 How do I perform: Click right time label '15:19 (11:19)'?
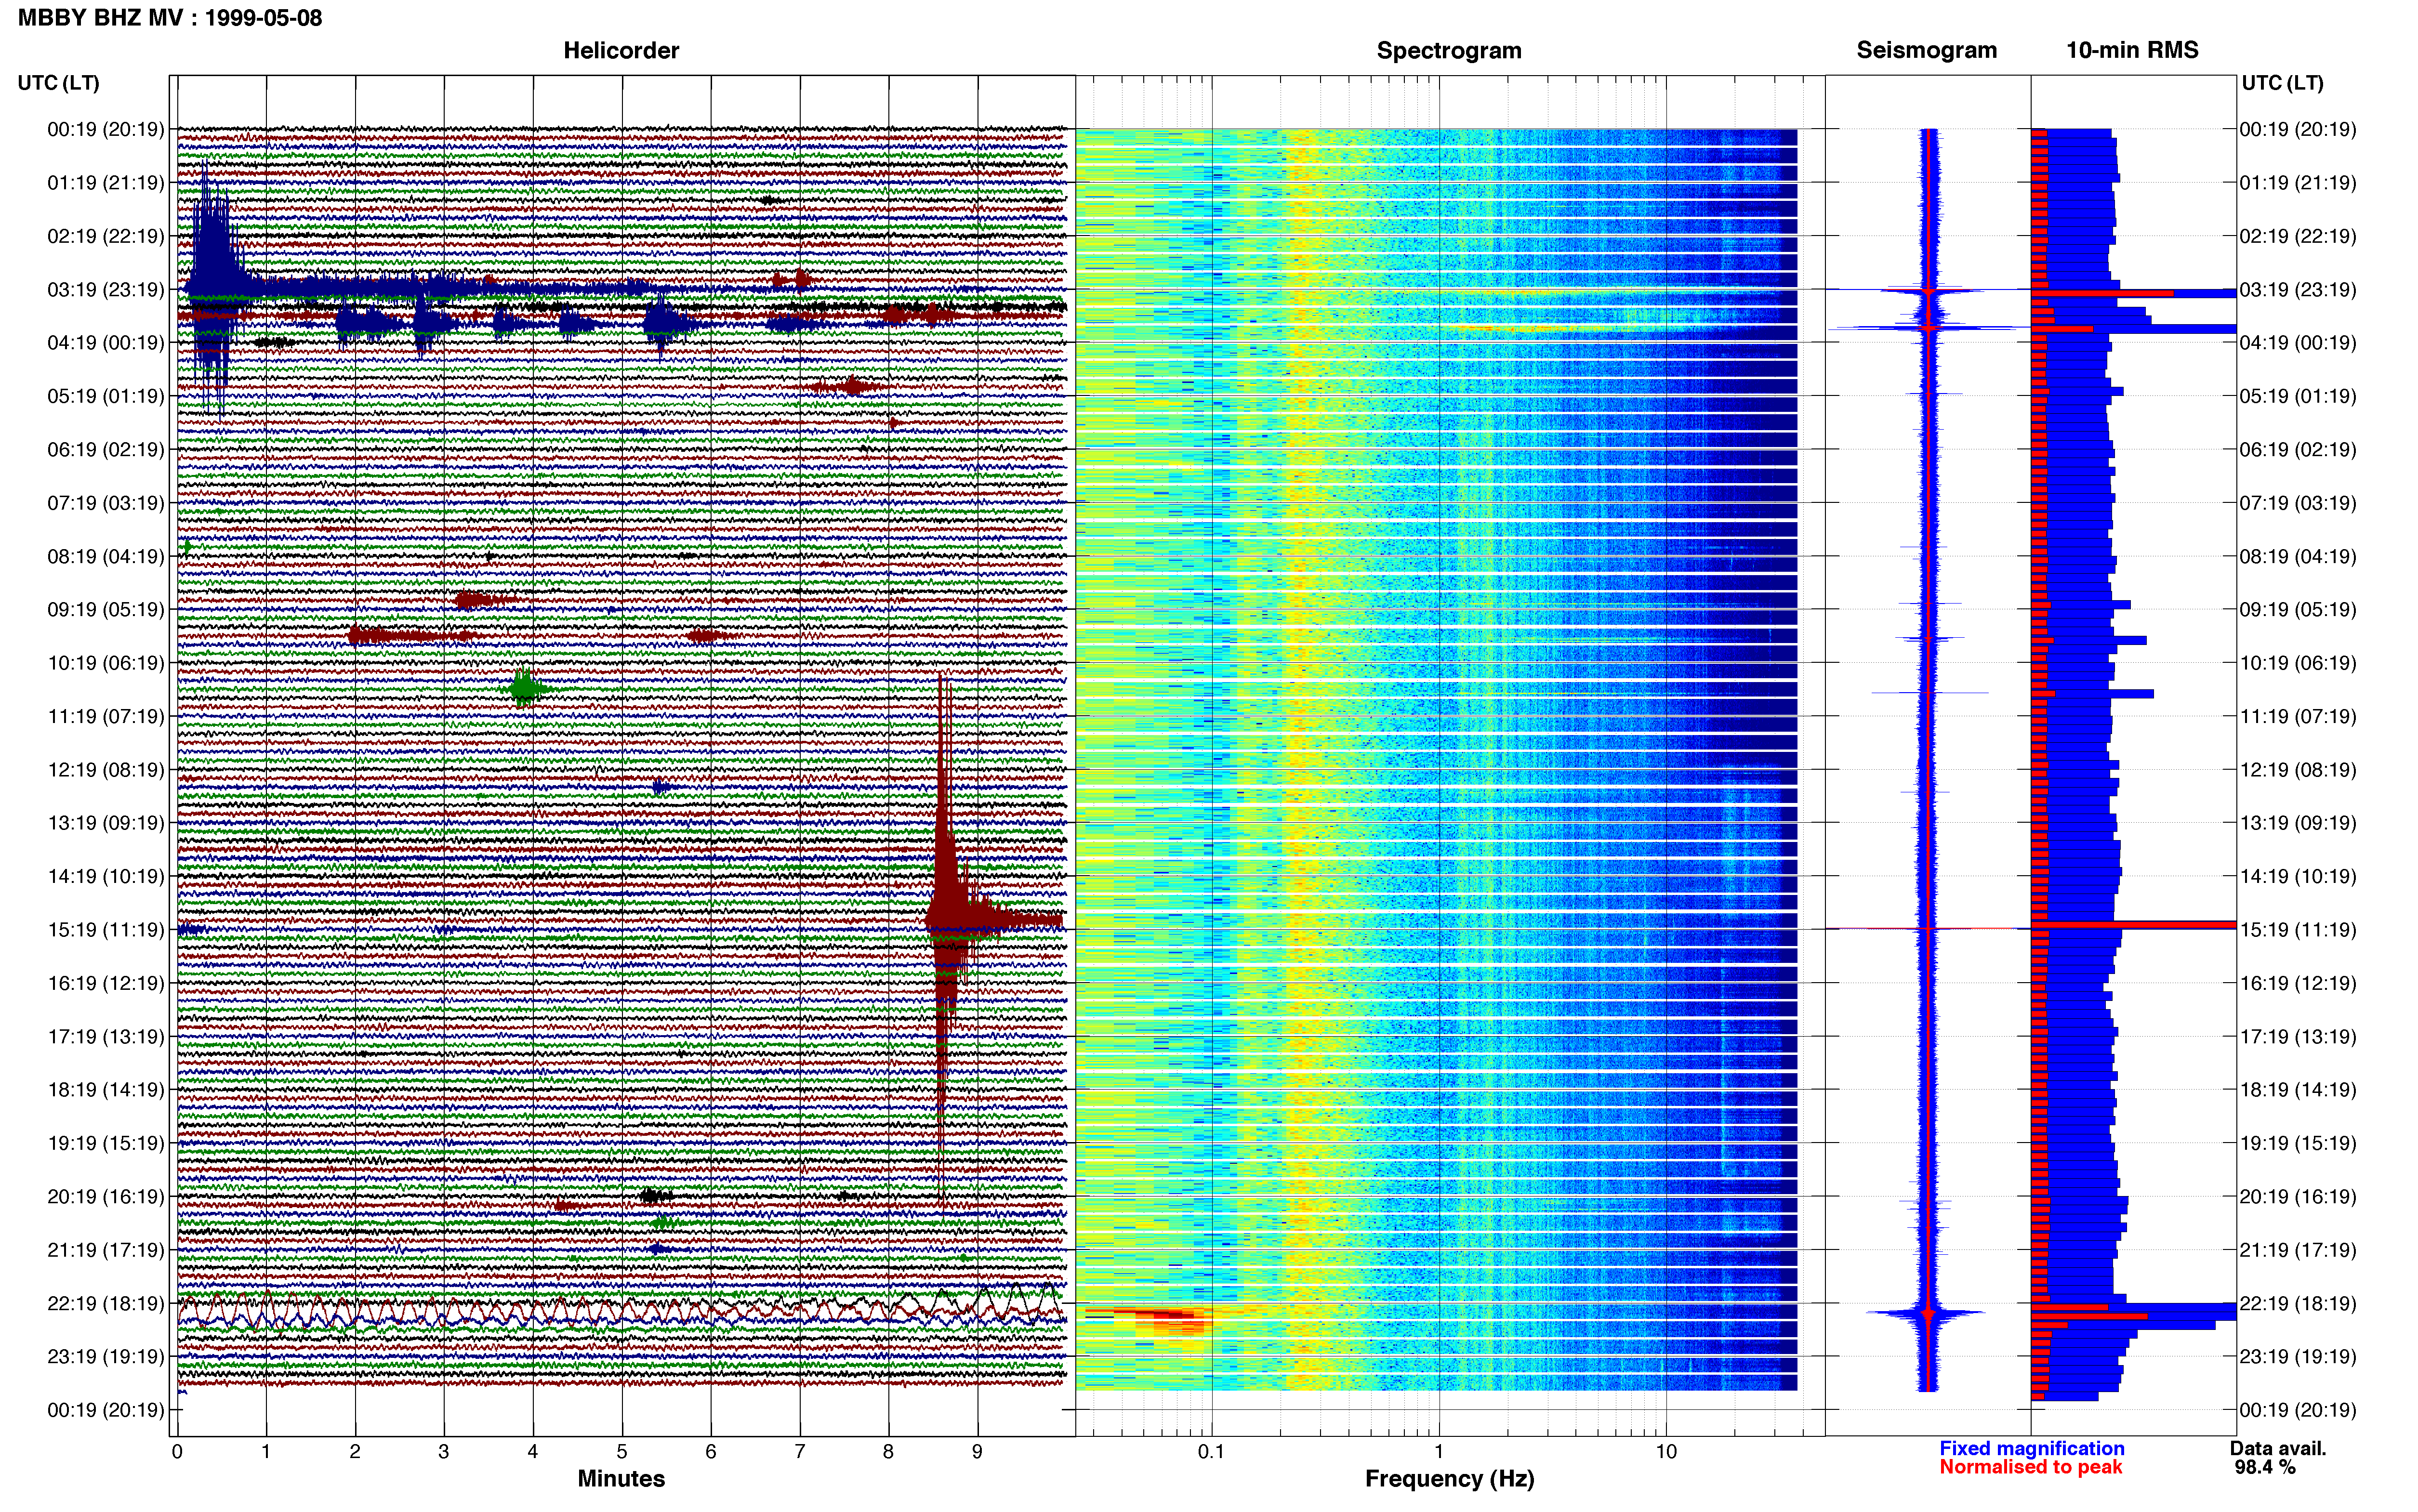click(x=2298, y=930)
